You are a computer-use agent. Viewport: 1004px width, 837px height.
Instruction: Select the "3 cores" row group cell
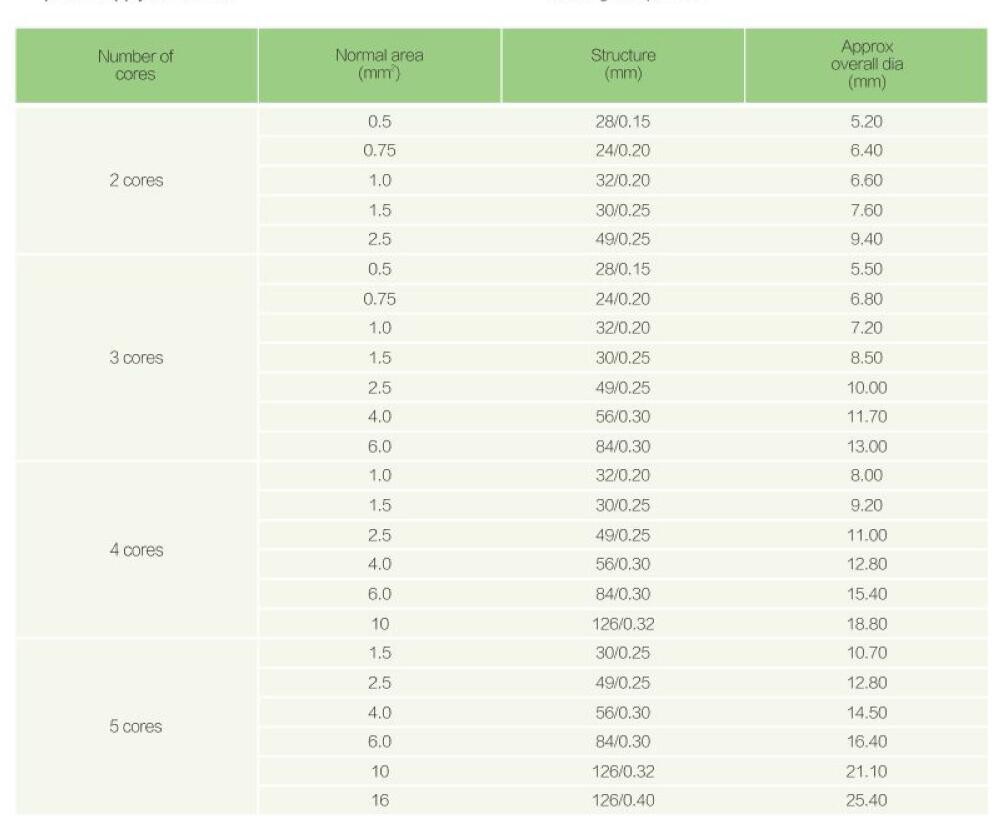[x=136, y=358]
